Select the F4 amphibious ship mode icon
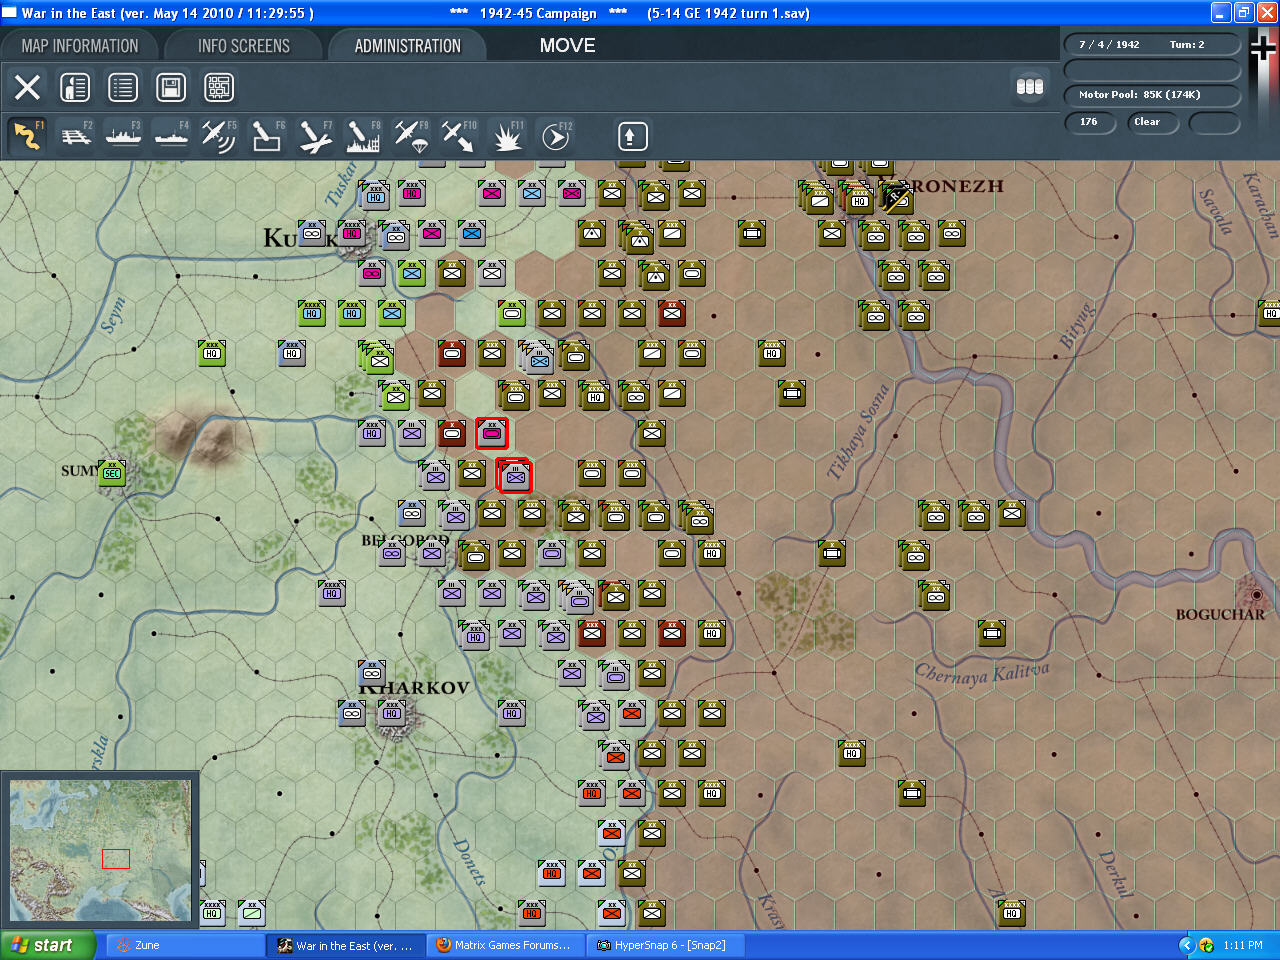The image size is (1280, 960). tap(172, 136)
